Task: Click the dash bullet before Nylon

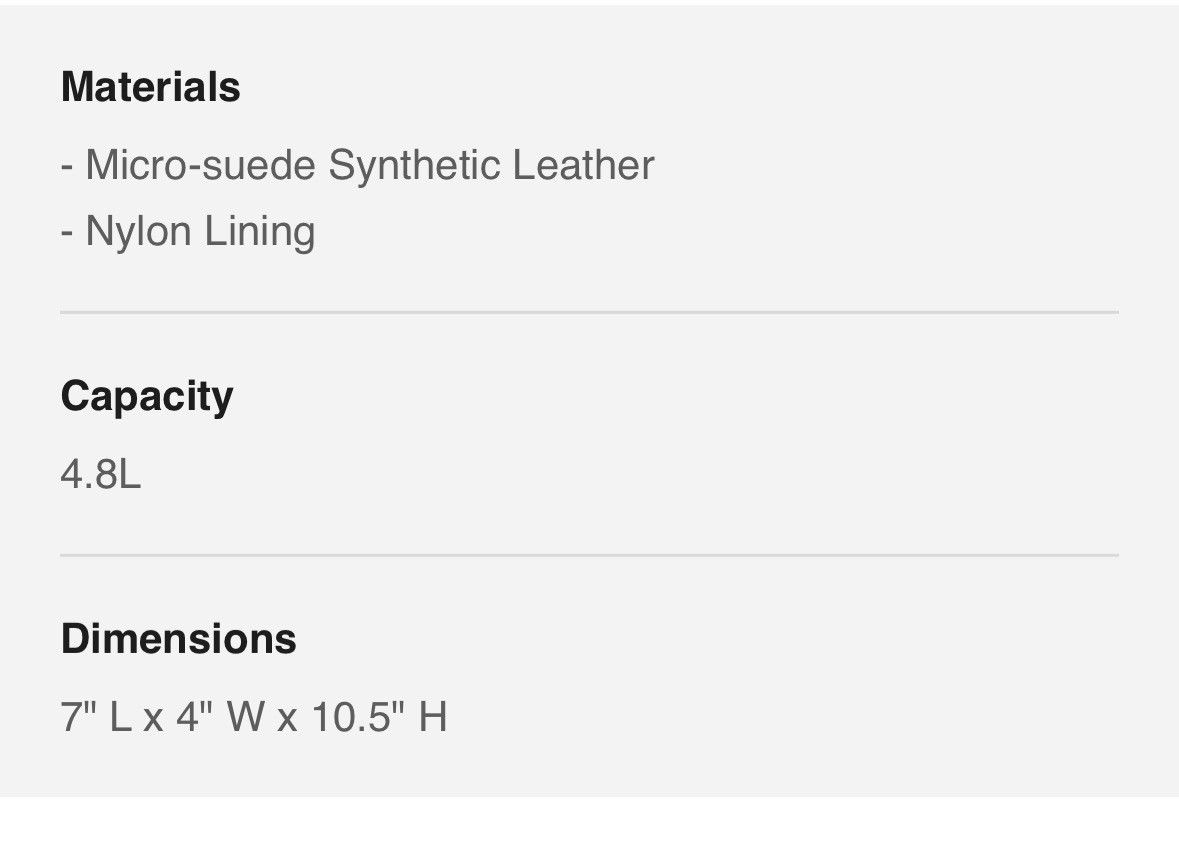Action: click(x=67, y=233)
